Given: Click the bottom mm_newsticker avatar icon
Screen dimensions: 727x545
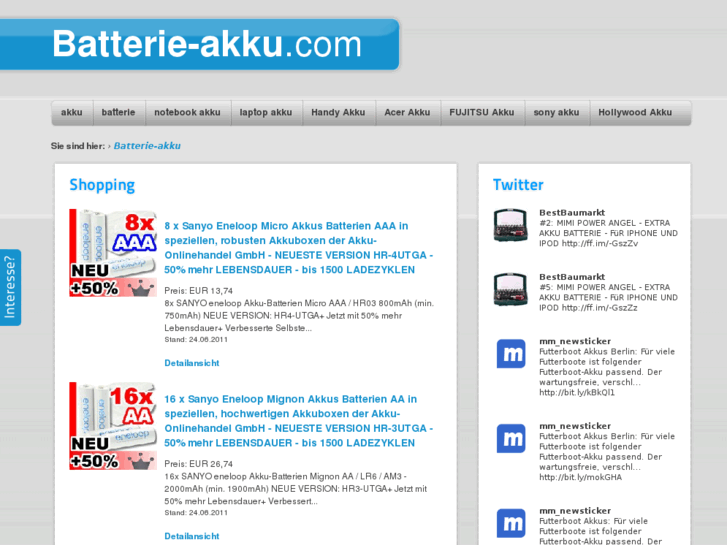Looking at the screenshot, I should (511, 523).
